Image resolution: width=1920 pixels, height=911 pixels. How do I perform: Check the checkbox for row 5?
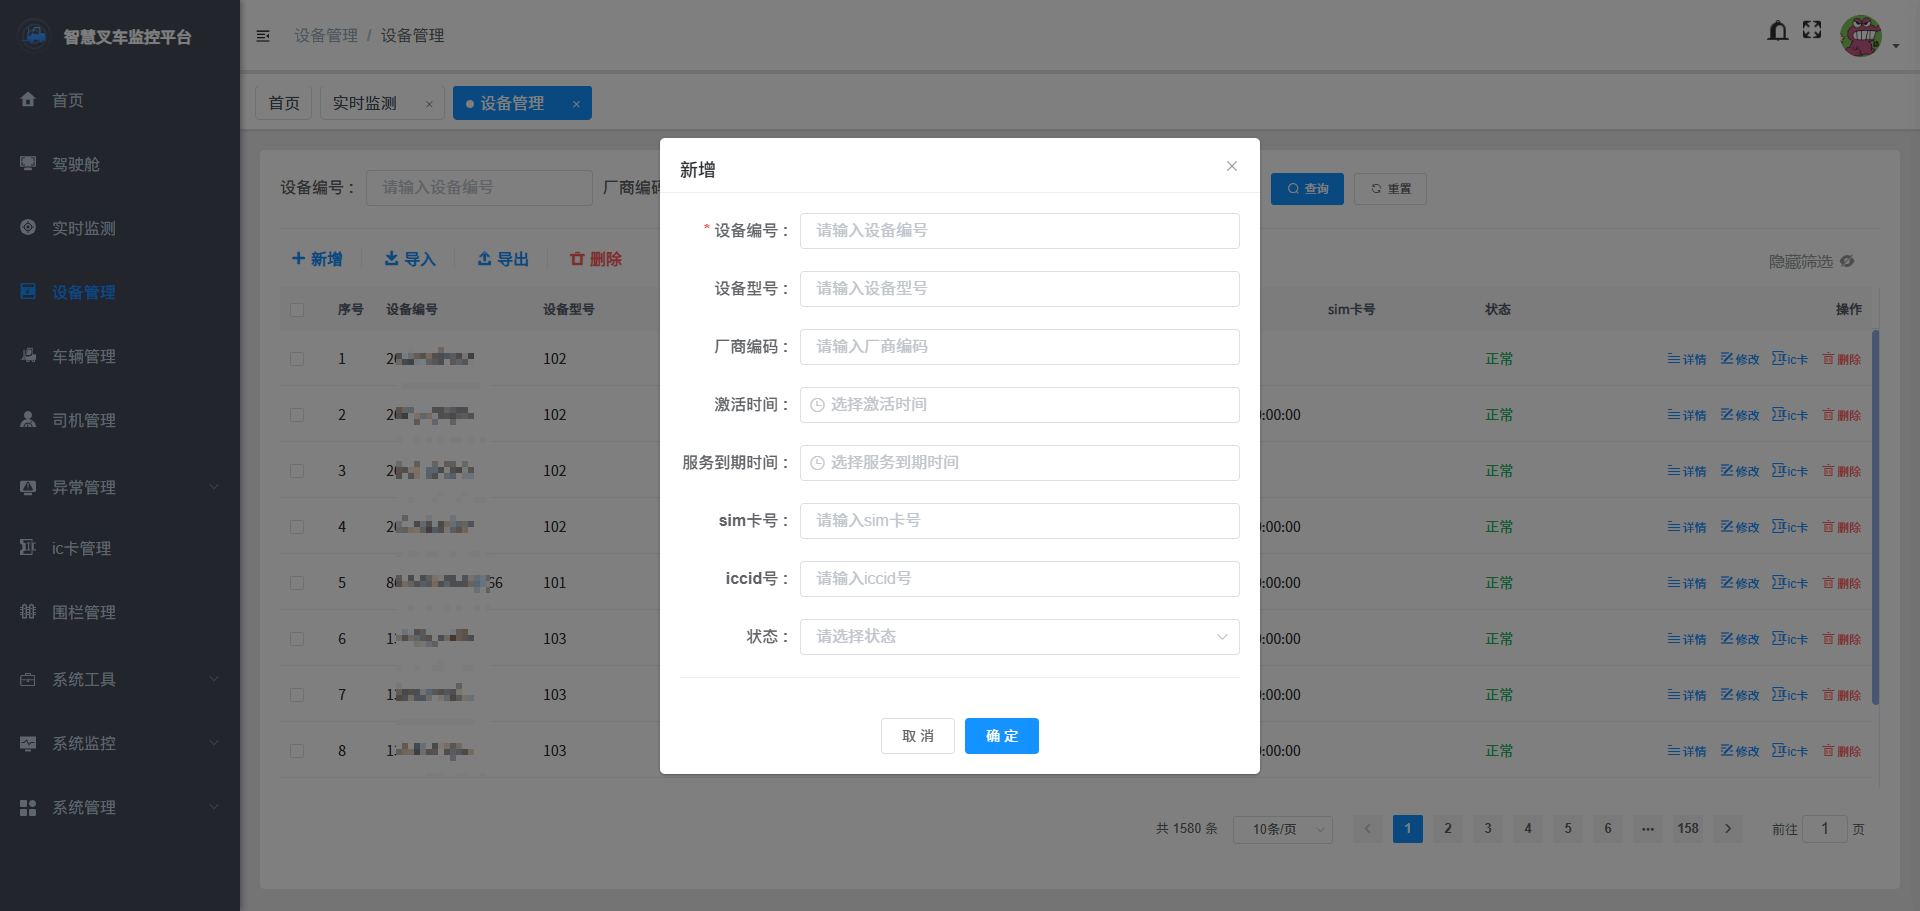point(297,583)
